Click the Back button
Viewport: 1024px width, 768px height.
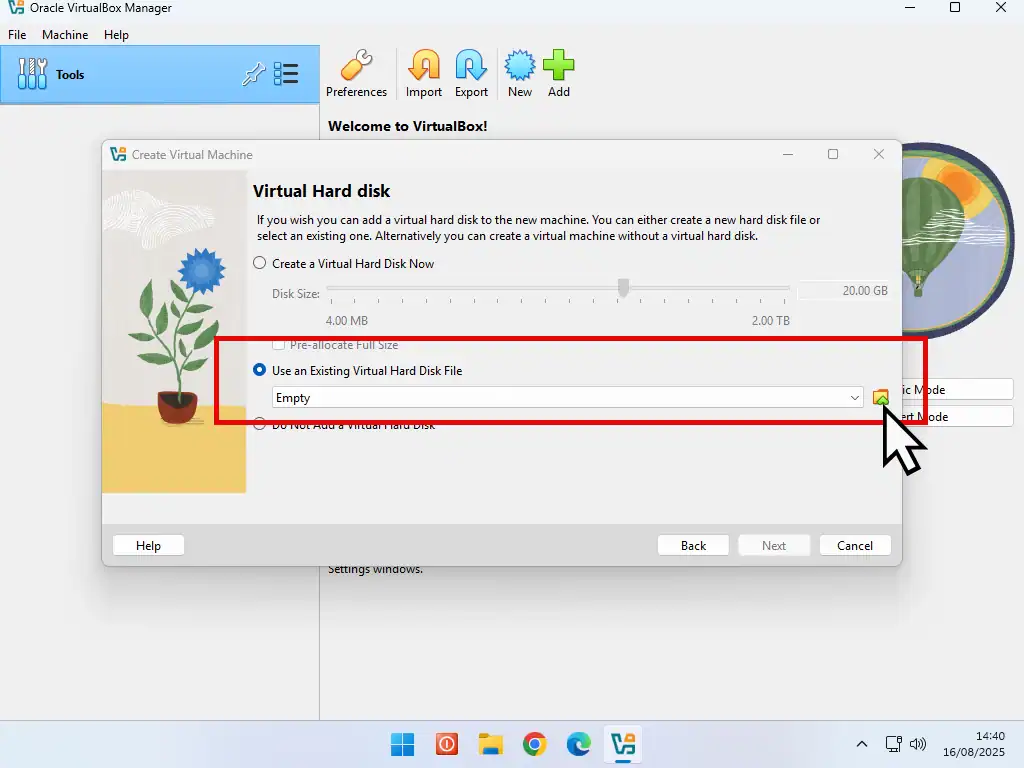pos(693,546)
